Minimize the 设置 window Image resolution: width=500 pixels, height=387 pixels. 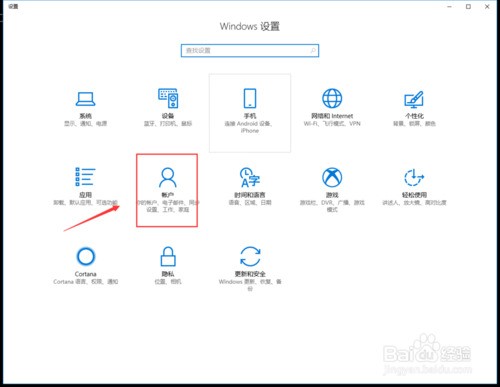tap(450, 7)
